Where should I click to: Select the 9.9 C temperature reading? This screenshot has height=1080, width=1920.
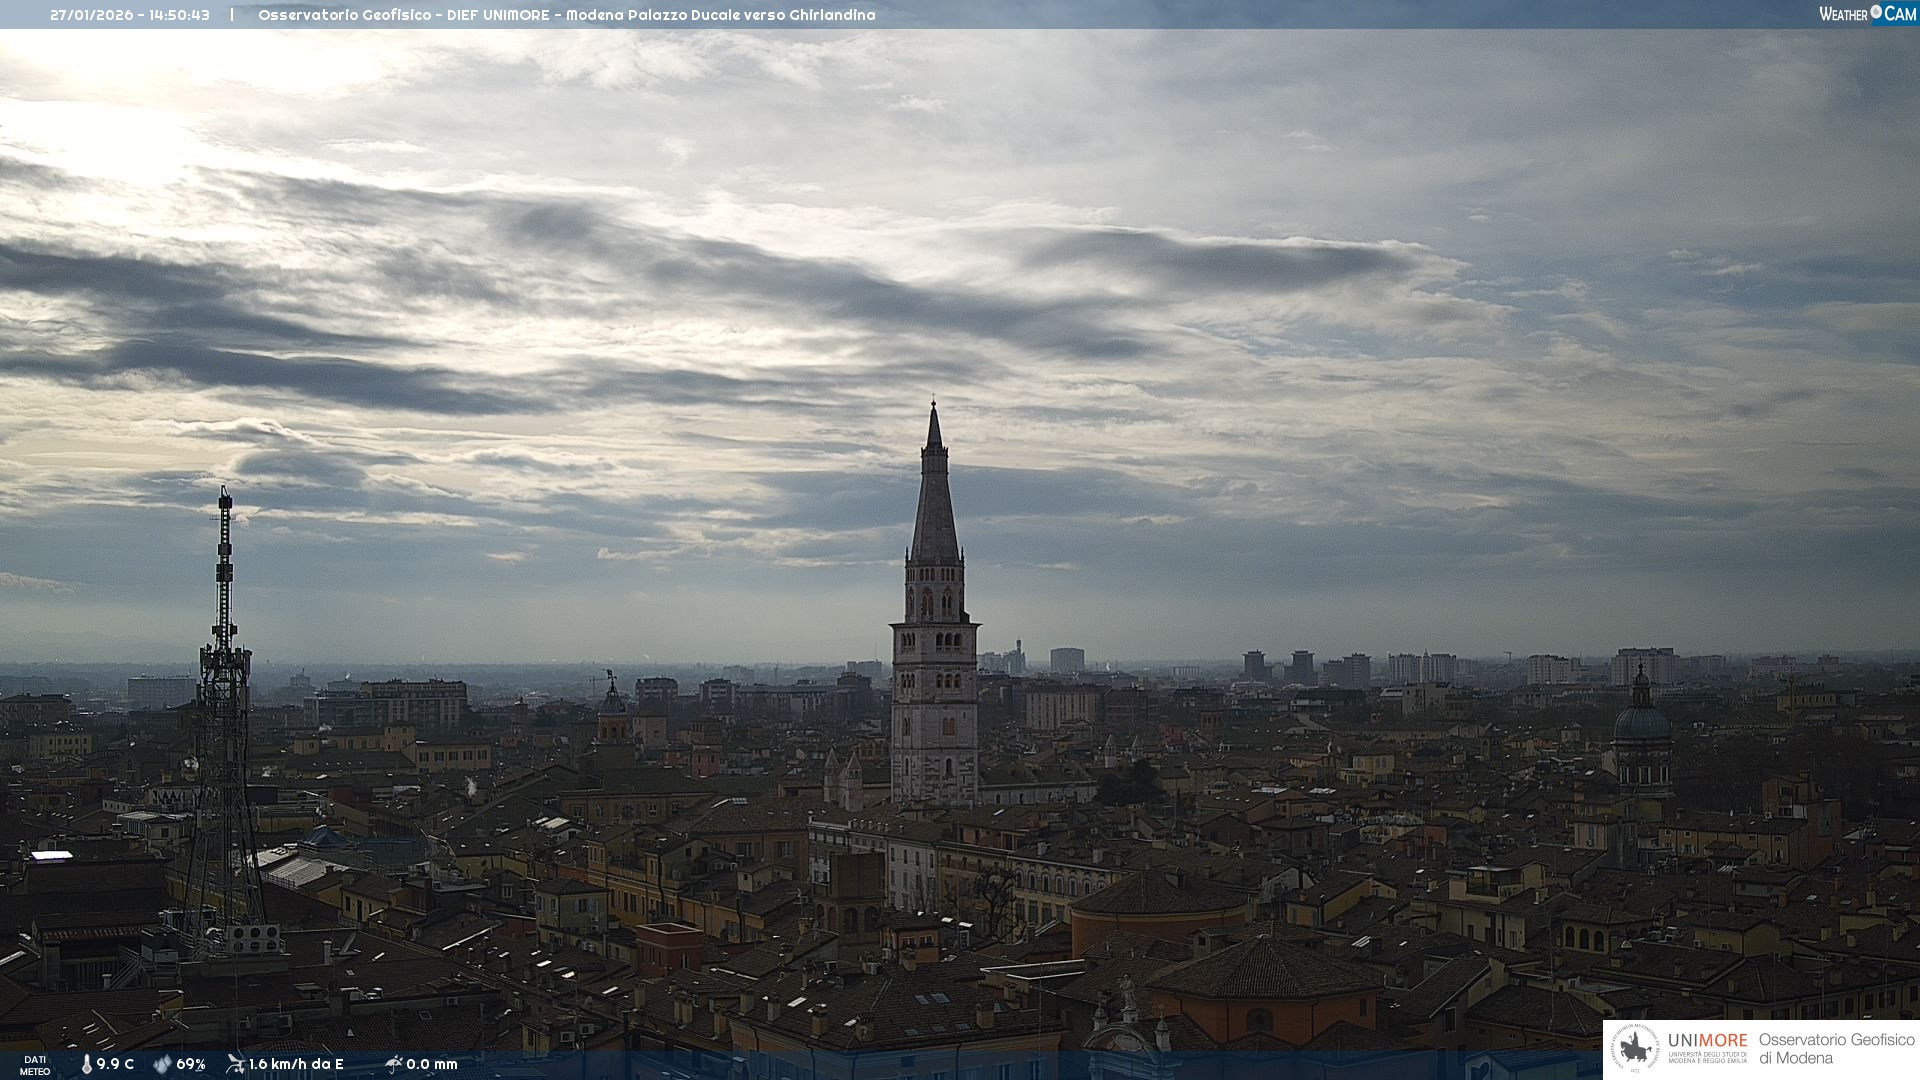pyautogui.click(x=115, y=1064)
